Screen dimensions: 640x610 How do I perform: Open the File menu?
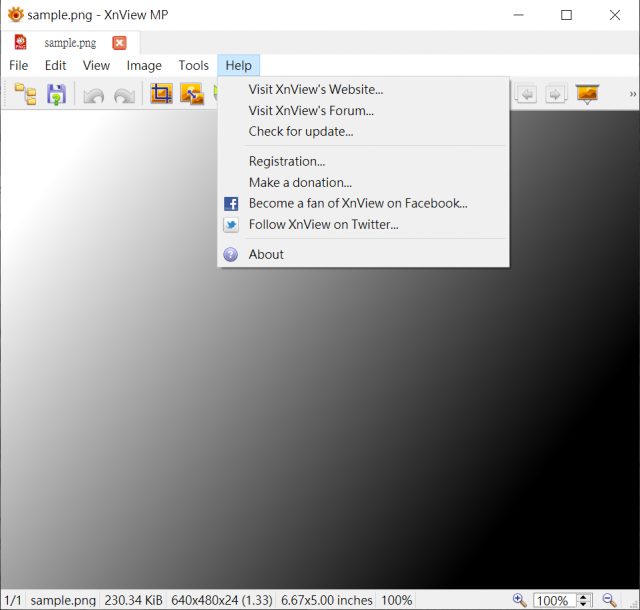point(18,65)
